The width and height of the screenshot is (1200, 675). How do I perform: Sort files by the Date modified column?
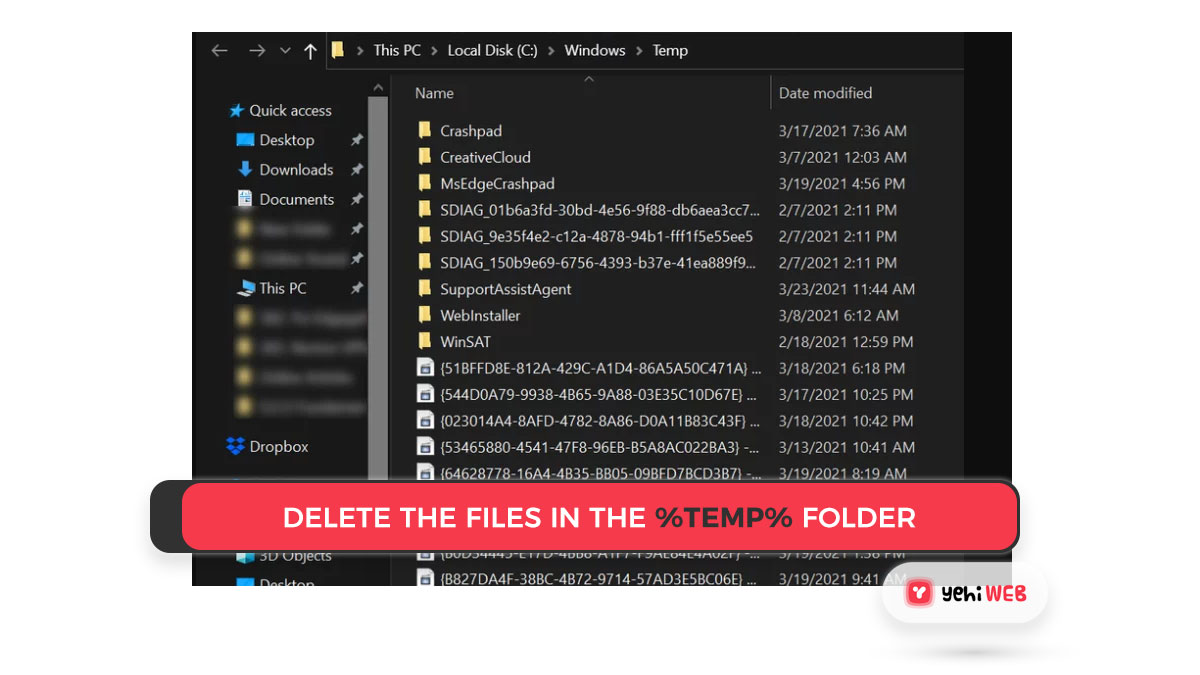pos(826,93)
